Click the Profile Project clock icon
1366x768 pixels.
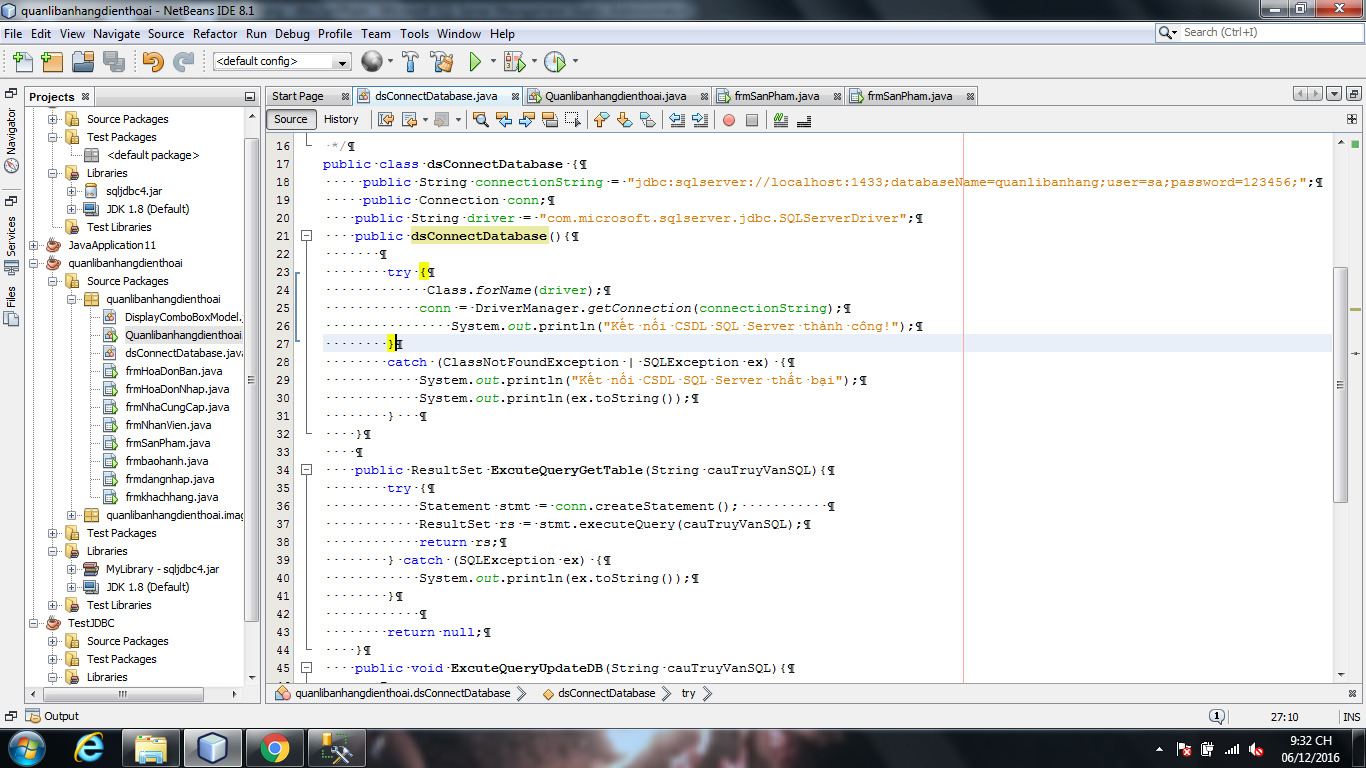coord(554,62)
